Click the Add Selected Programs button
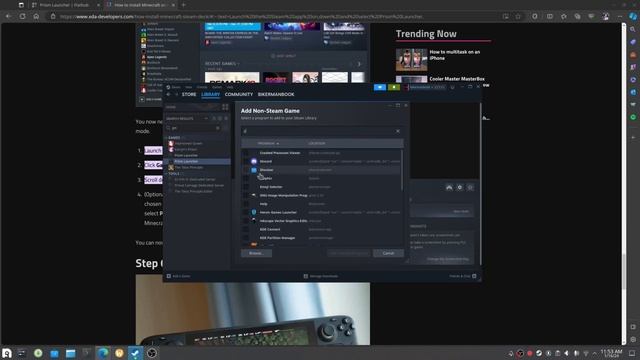Viewport: 640px width, 360px height. coord(349,253)
